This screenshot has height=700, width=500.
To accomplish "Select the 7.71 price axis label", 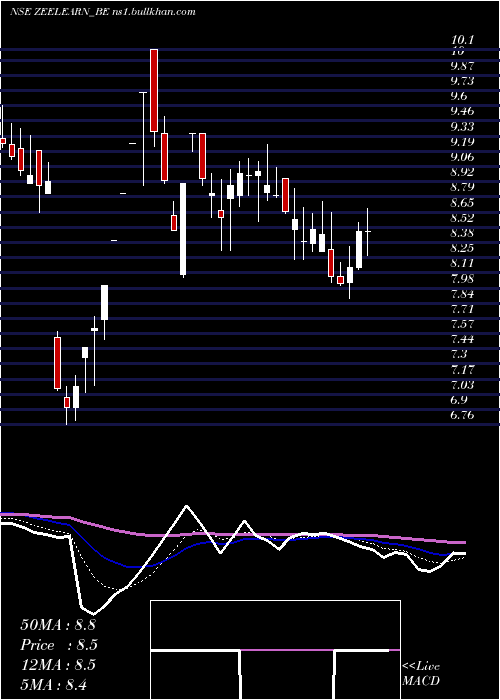I will click(x=462, y=309).
